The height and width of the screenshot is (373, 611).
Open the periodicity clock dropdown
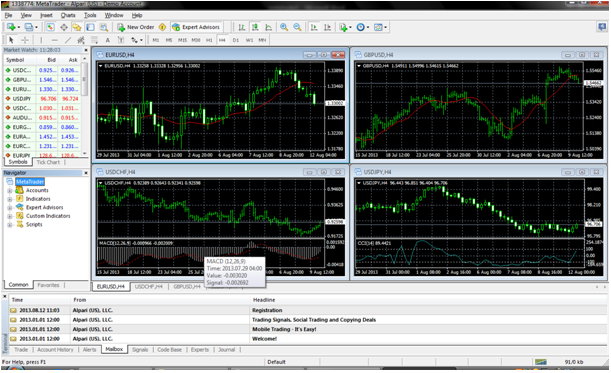[x=367, y=27]
